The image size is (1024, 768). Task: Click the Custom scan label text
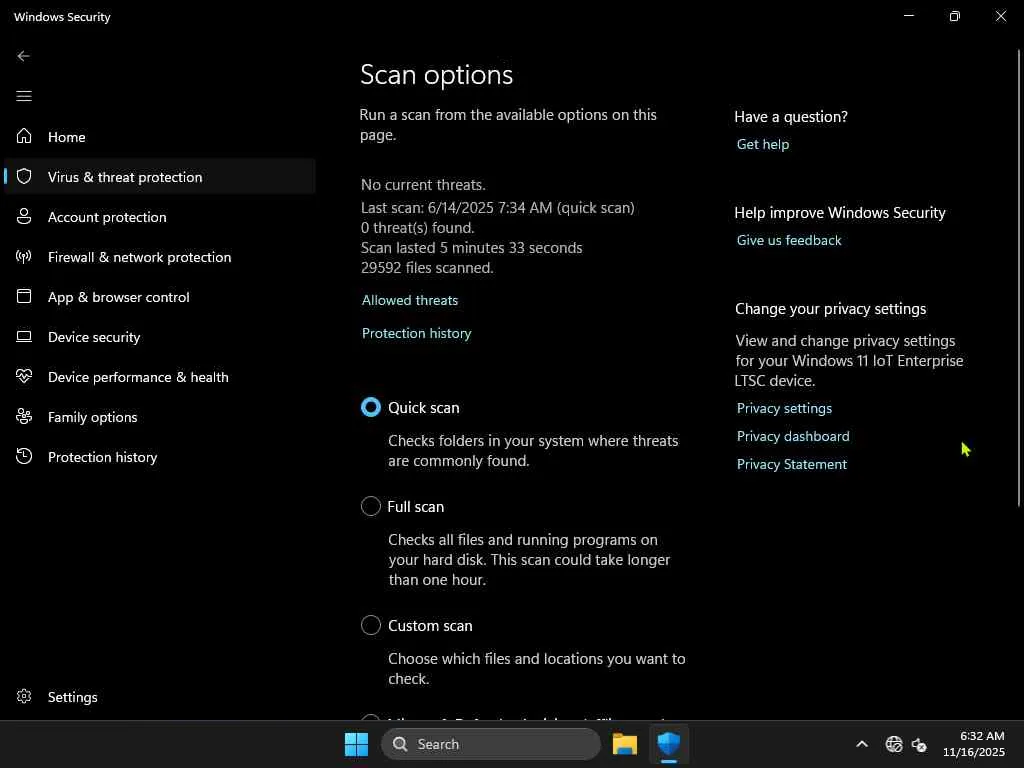pos(430,626)
